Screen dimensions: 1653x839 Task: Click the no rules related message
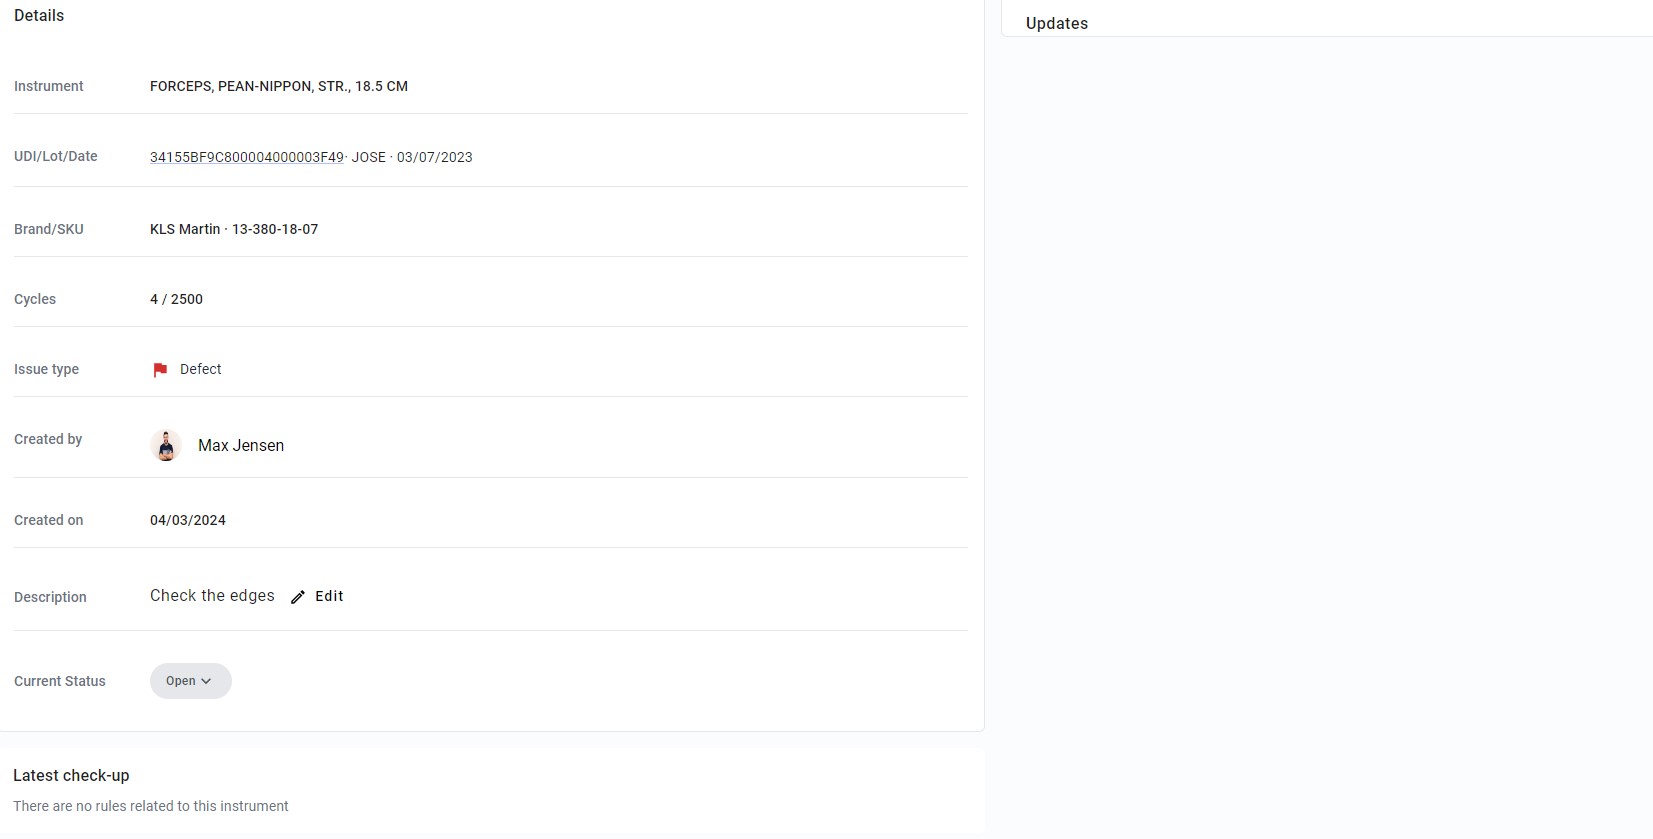[x=151, y=806]
